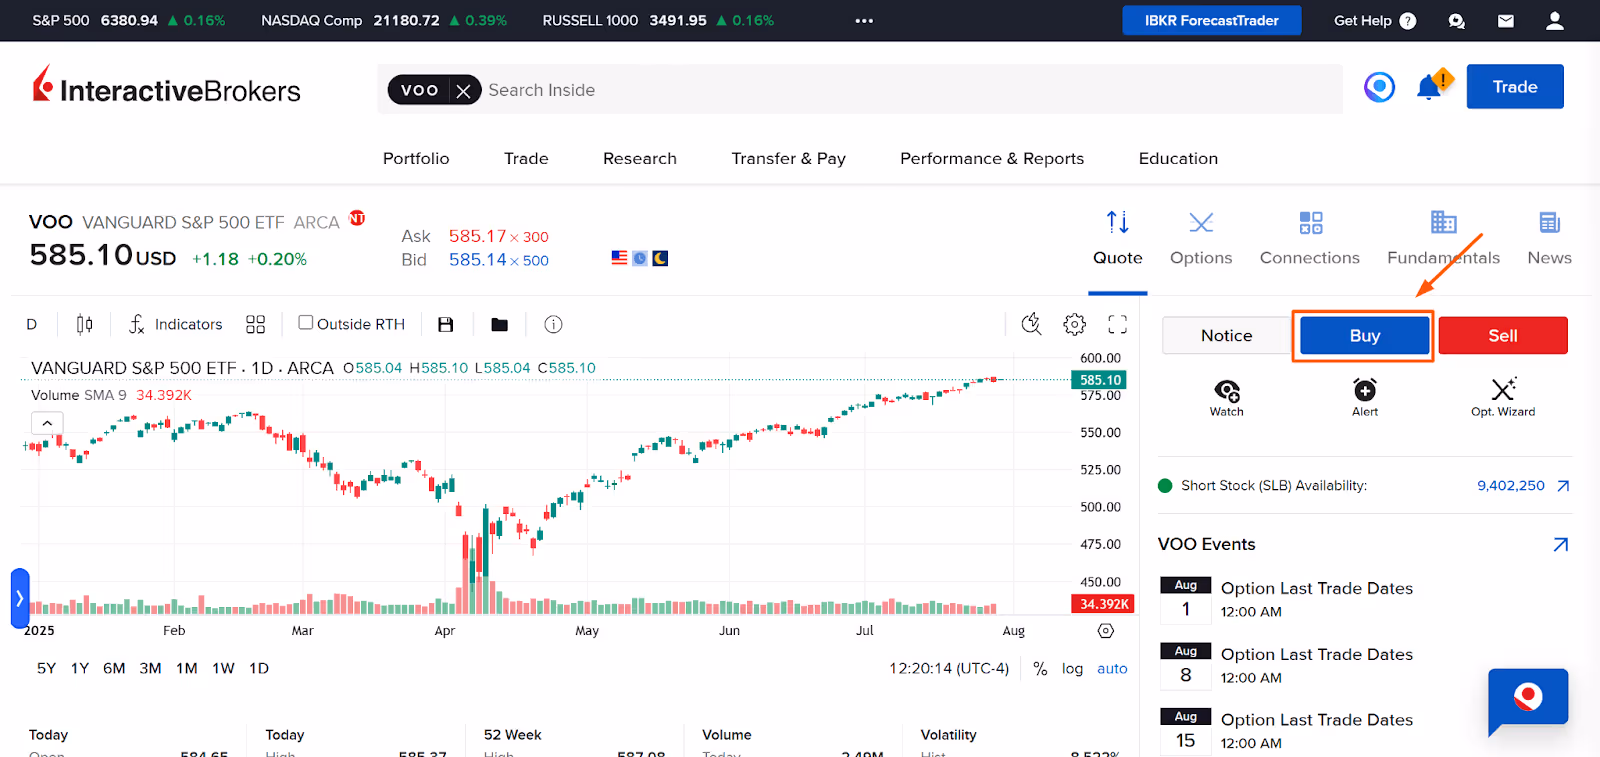Open the Portfolio menu

click(416, 158)
